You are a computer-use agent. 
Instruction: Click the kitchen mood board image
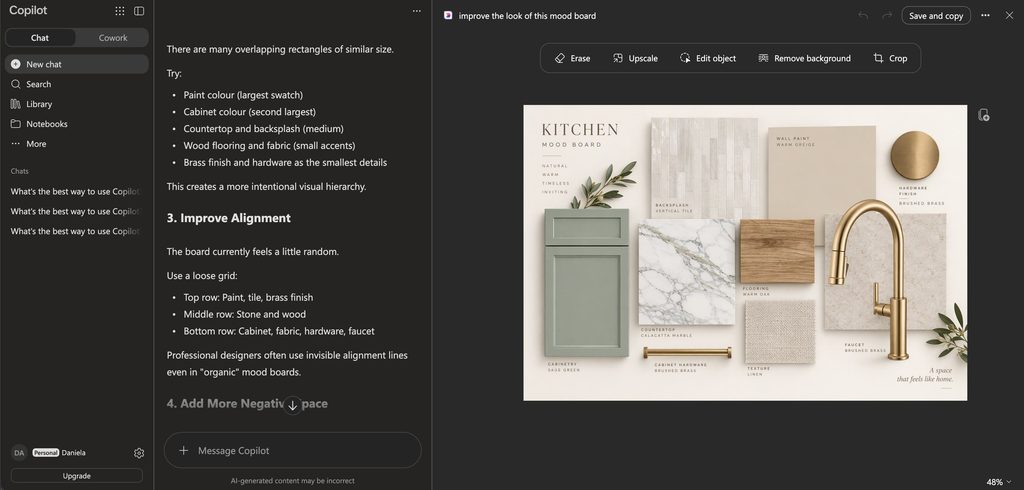745,253
